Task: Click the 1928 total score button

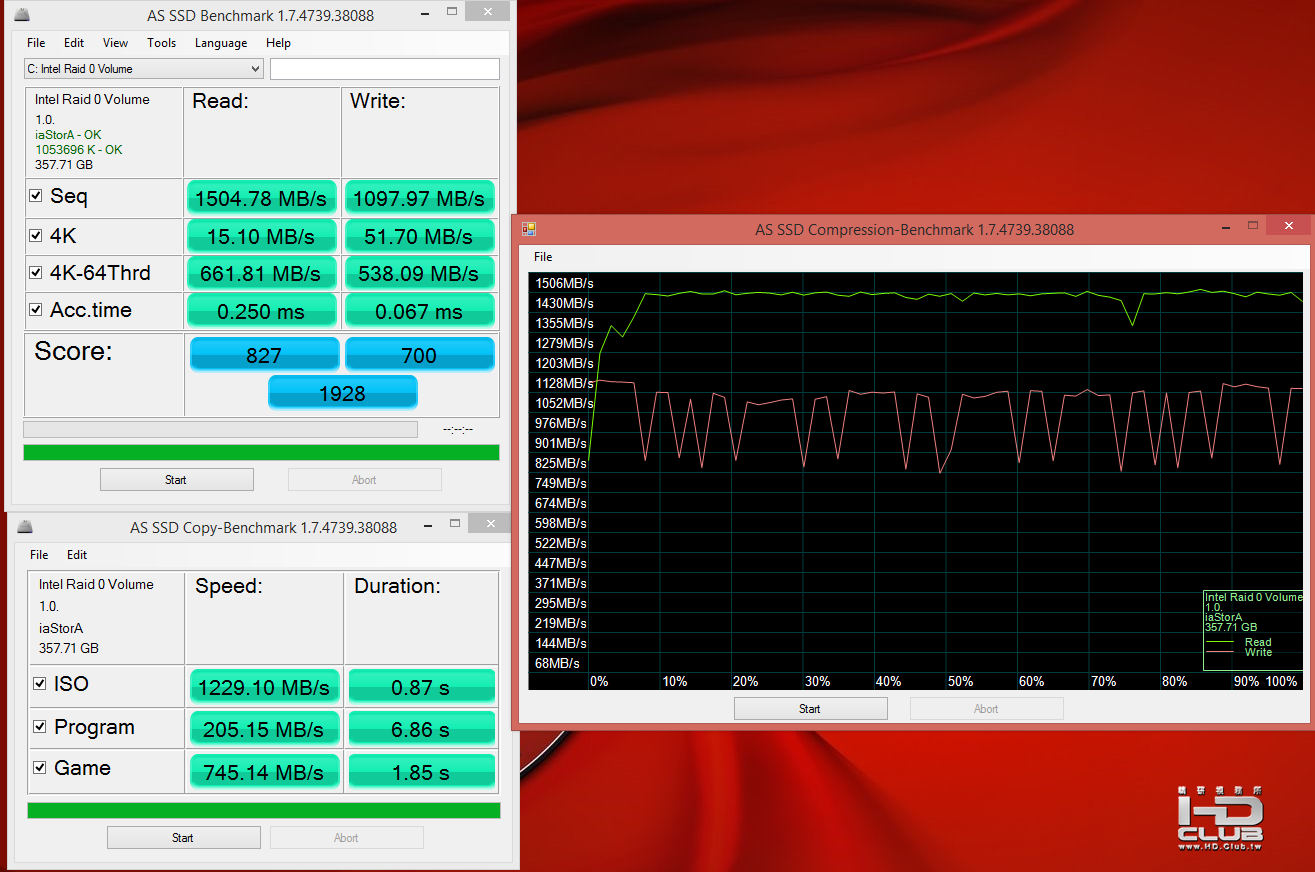Action: point(342,393)
